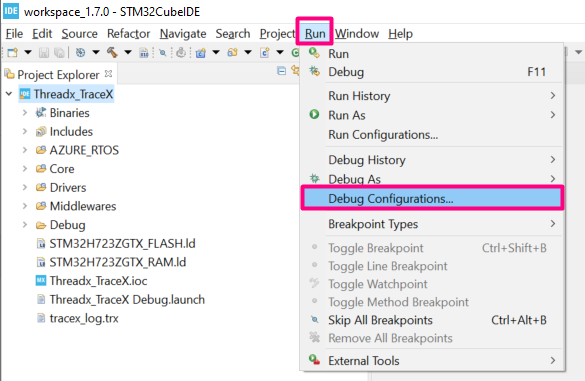Click the New Source Folder toolbar icon
The height and width of the screenshot is (381, 585).
(232, 53)
